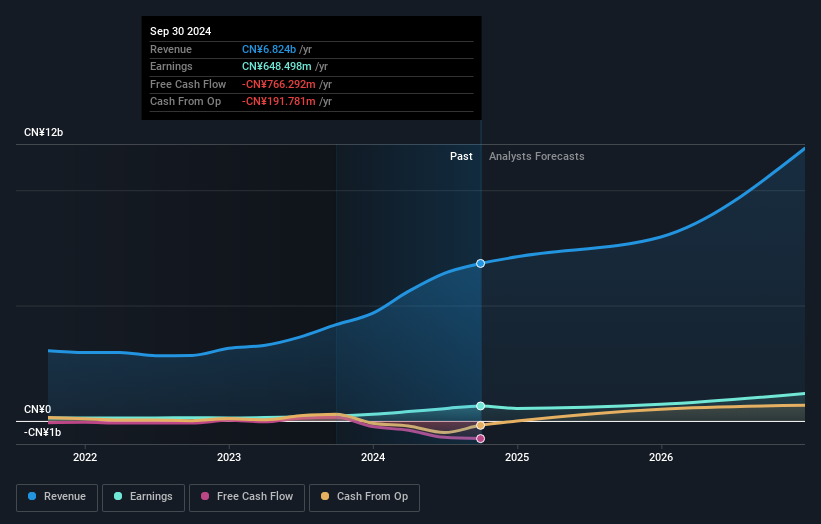Toggle the Cash From Op legend button
The height and width of the screenshot is (524, 821).
(x=364, y=497)
